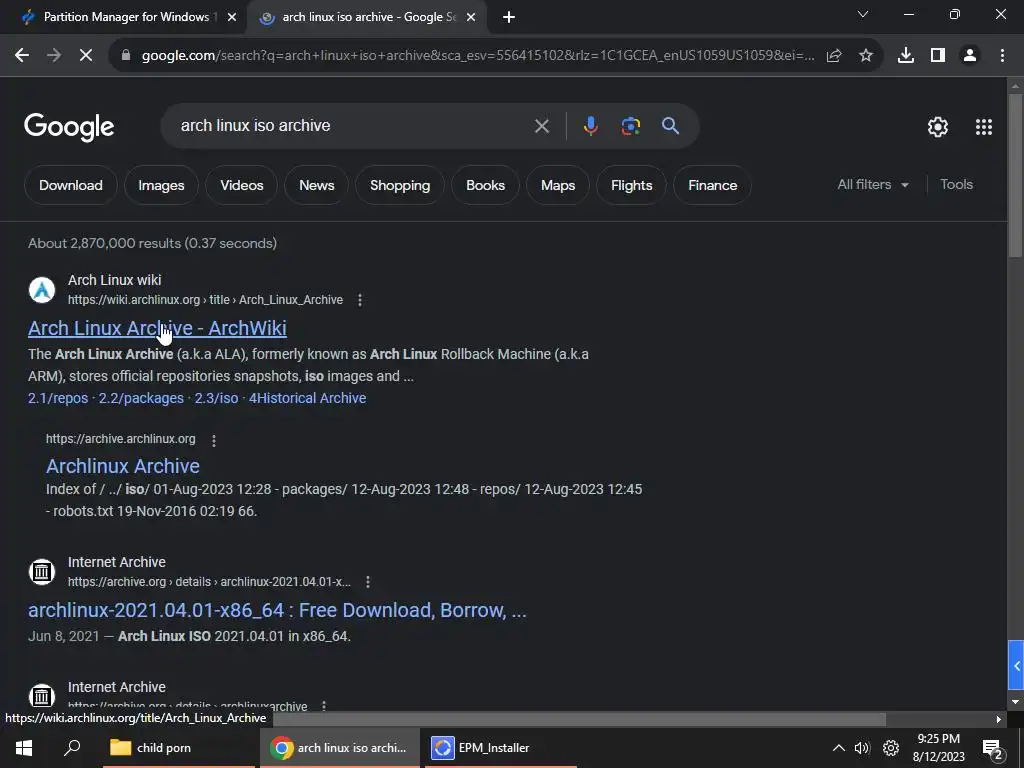Open the Arch Linux wiki result options dots
This screenshot has width=1024, height=768.
coord(360,300)
